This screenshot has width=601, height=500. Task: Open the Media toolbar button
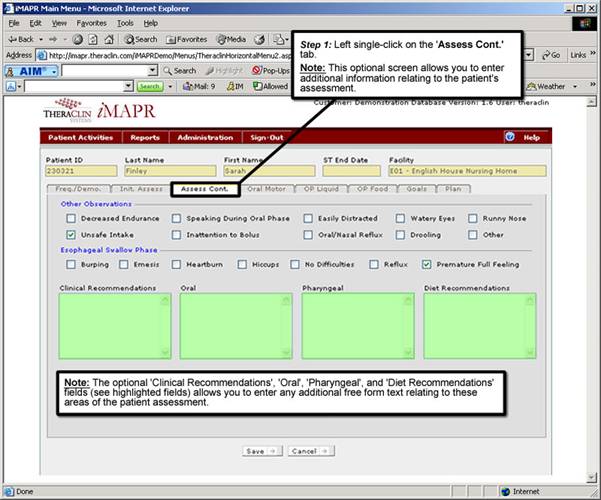point(231,39)
